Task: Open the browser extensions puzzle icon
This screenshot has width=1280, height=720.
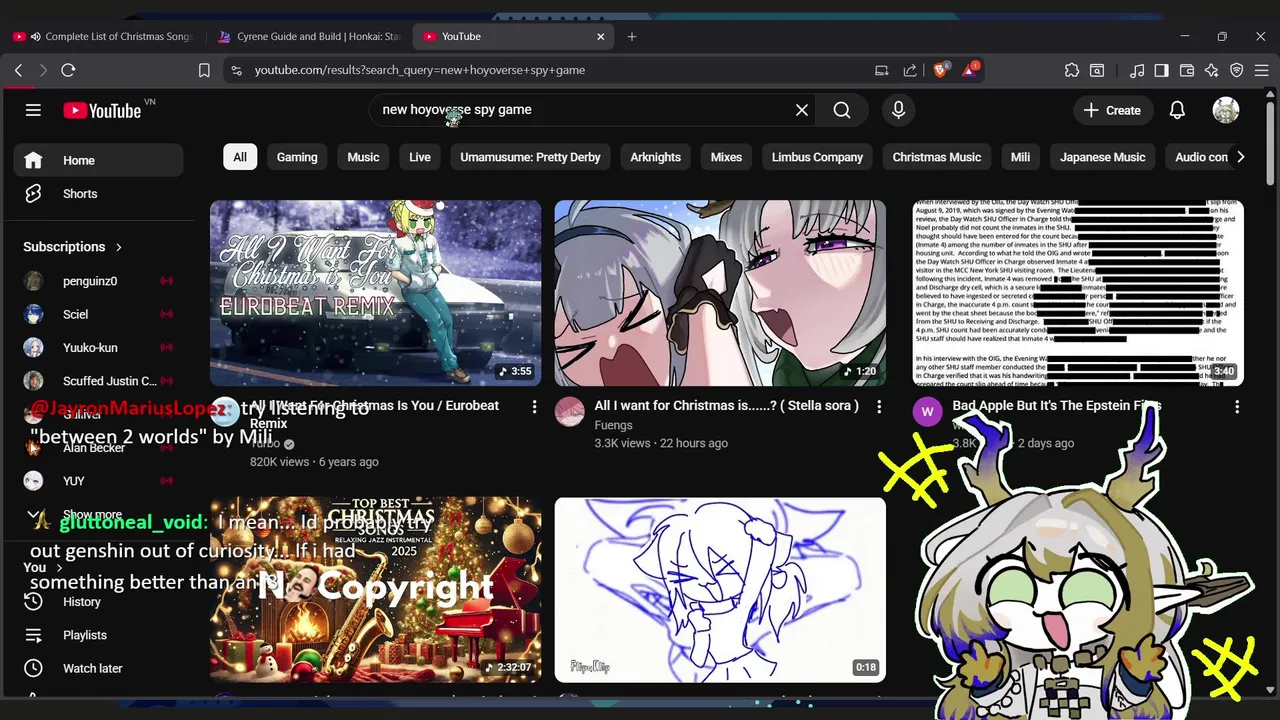Action: pos(1072,70)
